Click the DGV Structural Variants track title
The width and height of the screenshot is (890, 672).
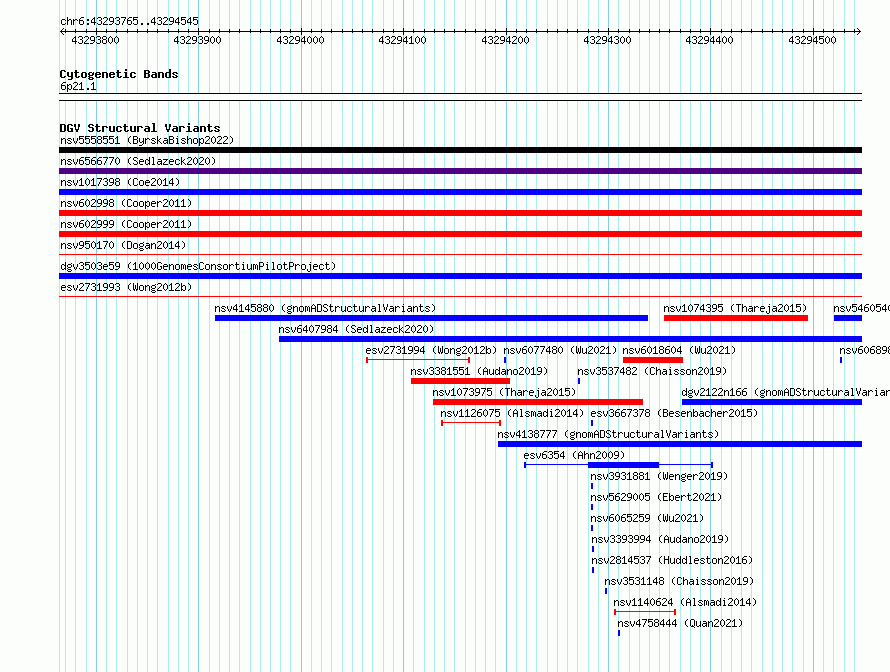click(140, 128)
